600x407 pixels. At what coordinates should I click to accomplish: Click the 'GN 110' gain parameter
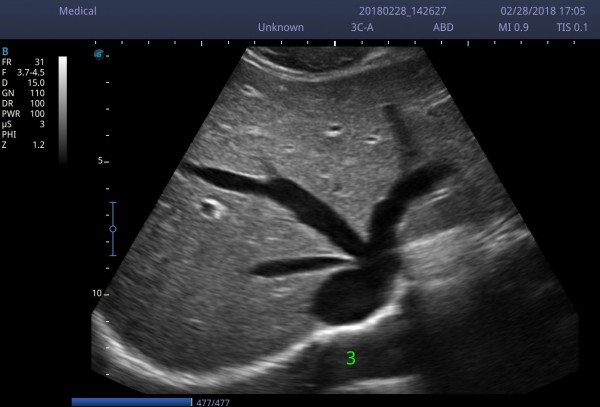pyautogui.click(x=23, y=93)
